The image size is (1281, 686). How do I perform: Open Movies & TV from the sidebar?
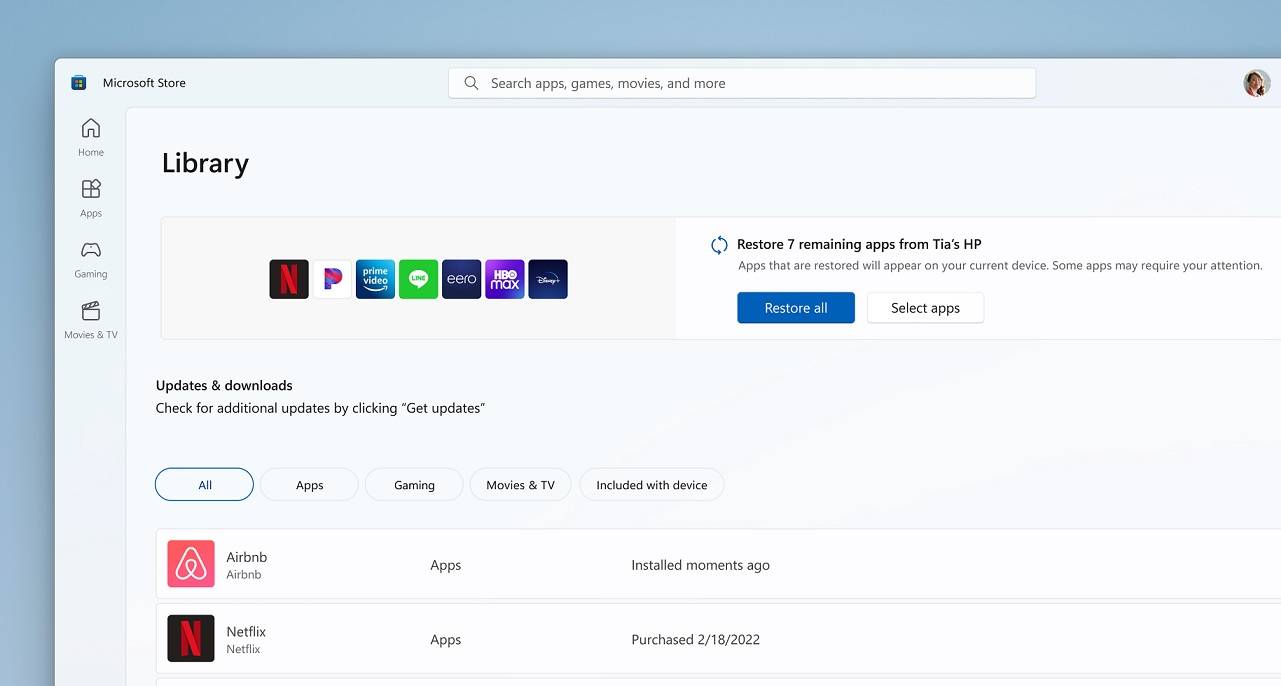90,320
